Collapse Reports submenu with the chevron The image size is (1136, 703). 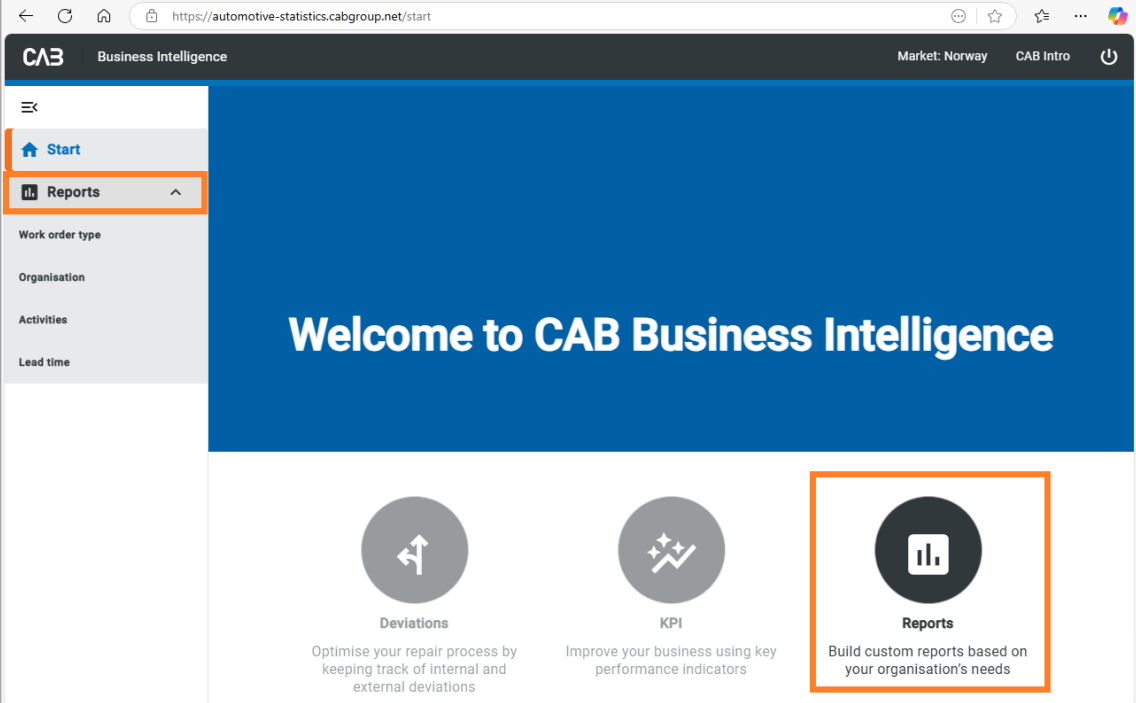[x=175, y=192]
